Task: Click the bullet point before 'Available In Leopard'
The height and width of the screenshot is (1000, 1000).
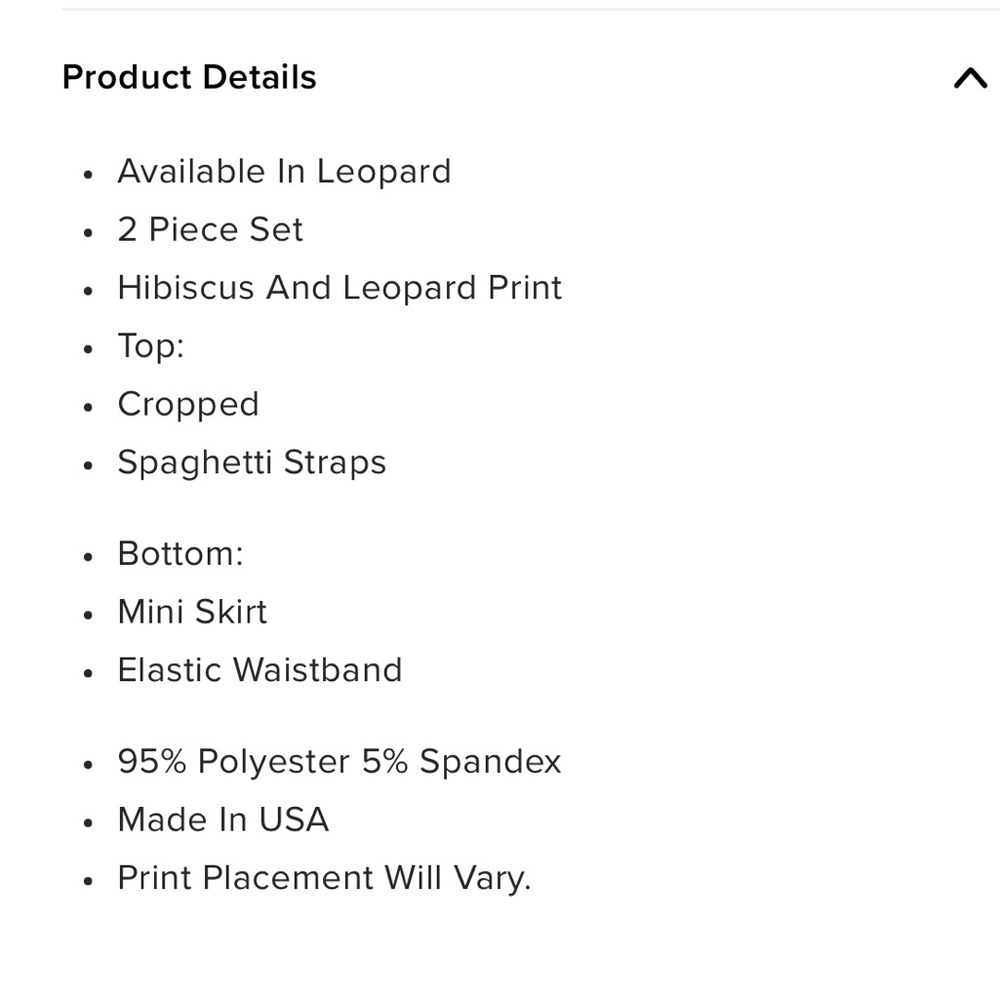Action: coord(89,174)
